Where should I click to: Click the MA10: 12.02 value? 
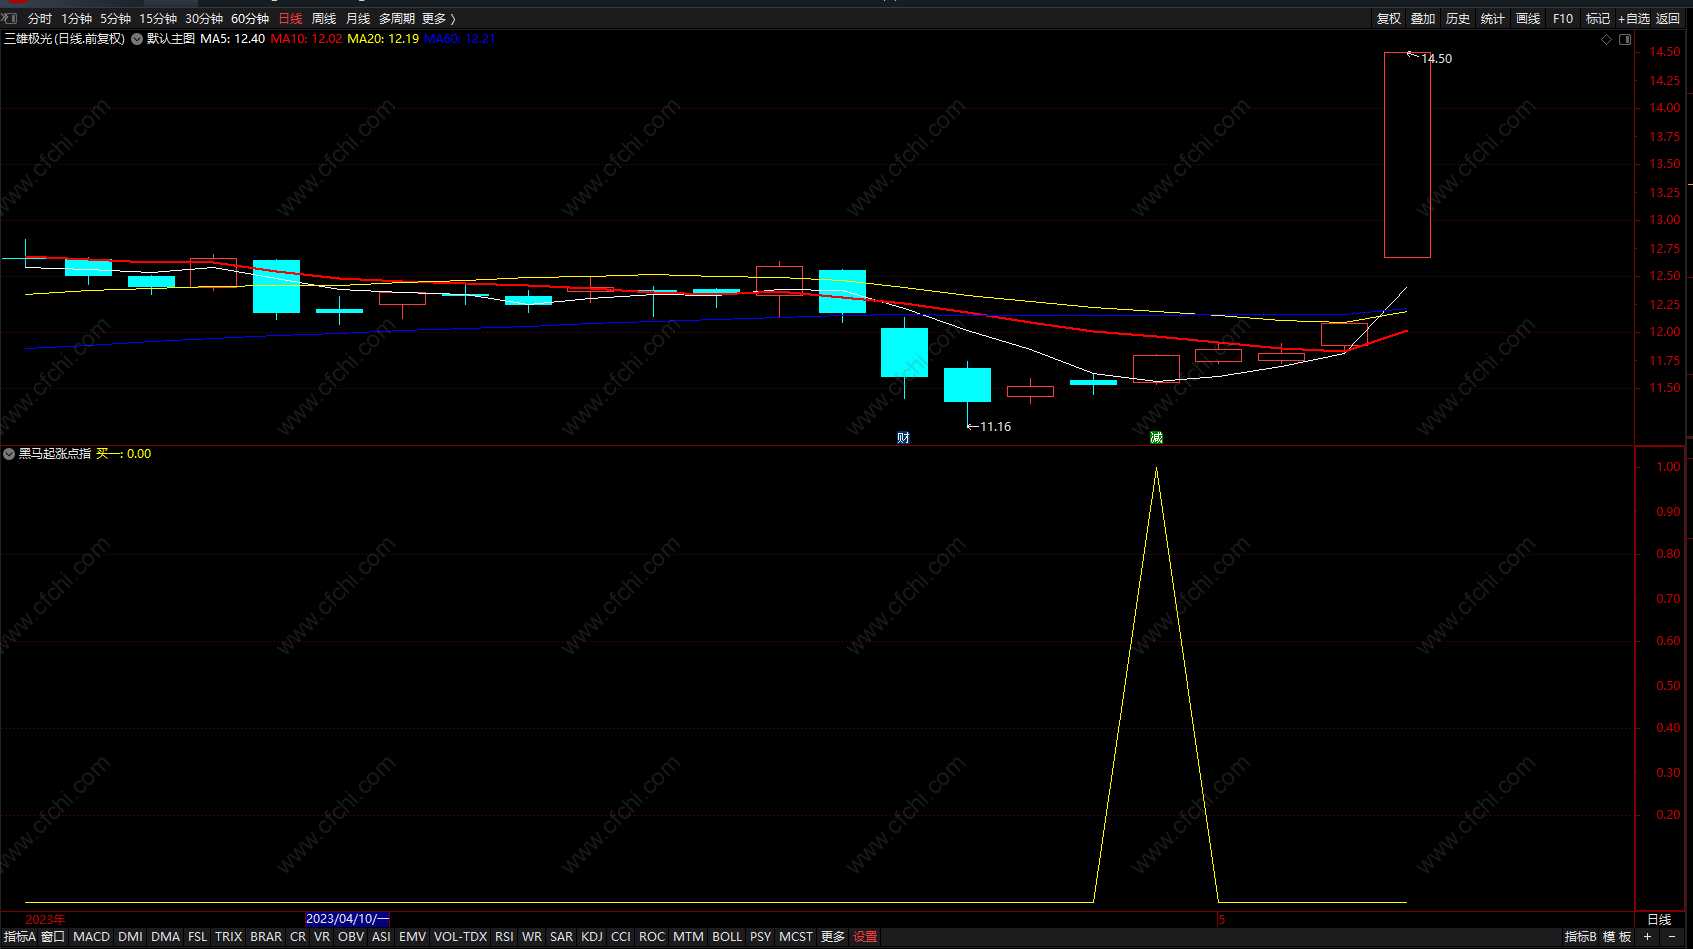click(x=306, y=39)
